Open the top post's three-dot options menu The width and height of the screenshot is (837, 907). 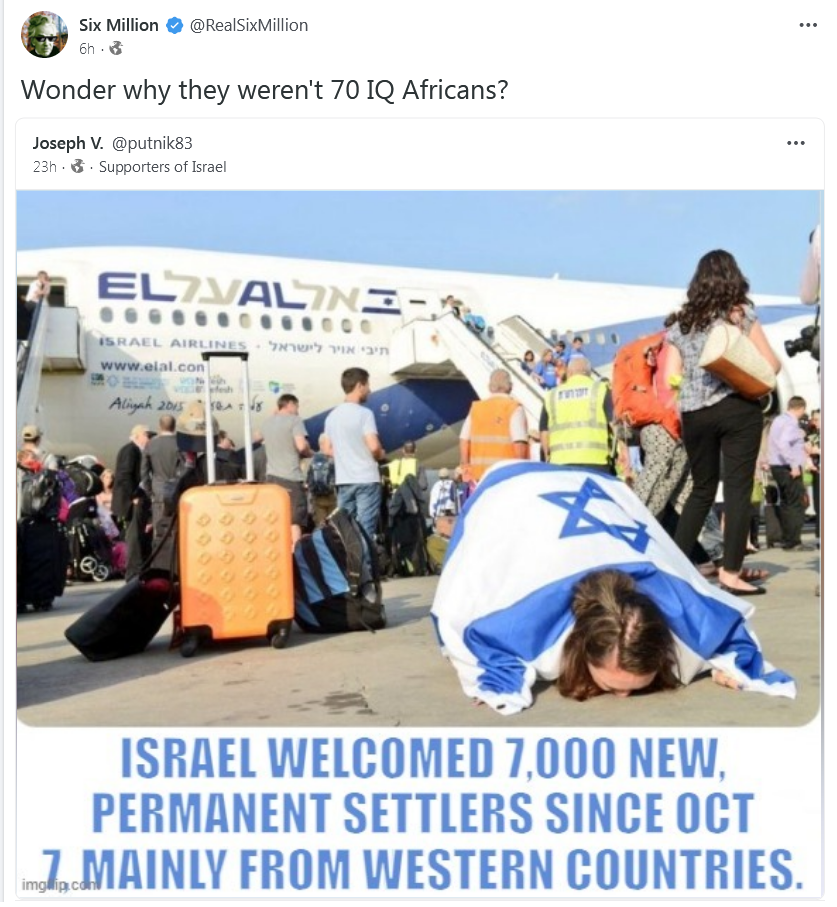tap(807, 25)
